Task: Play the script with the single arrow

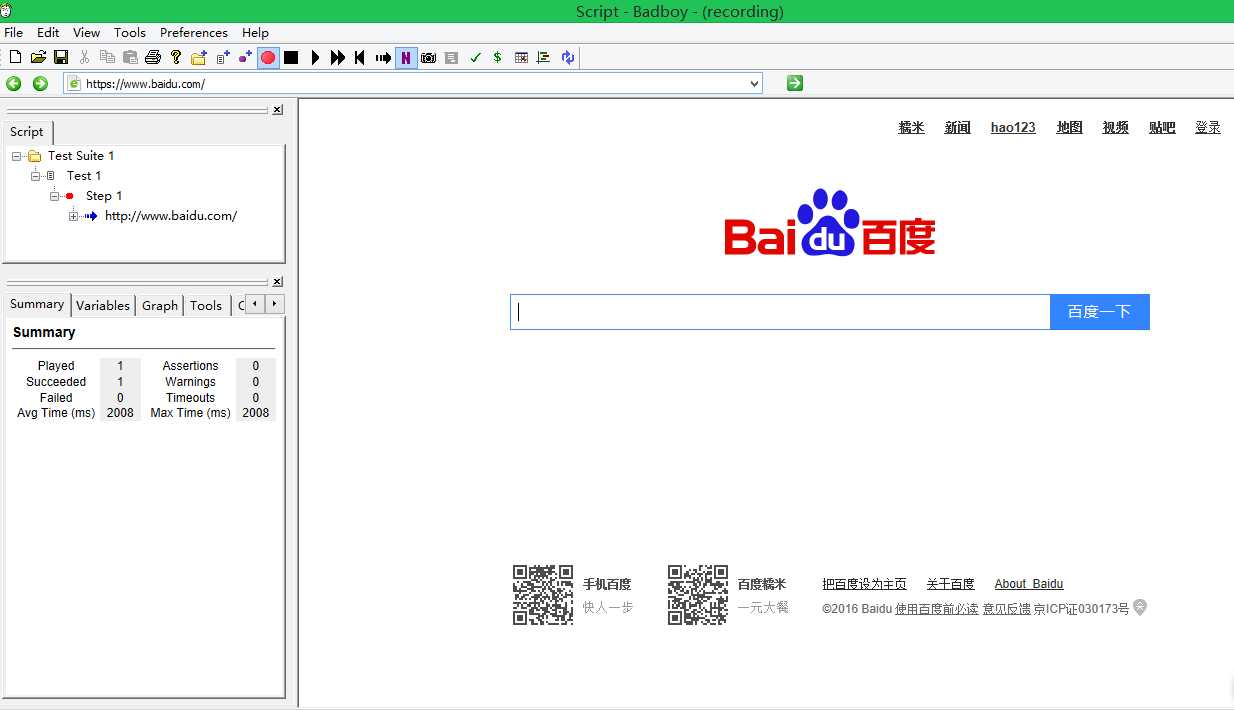Action: click(315, 58)
